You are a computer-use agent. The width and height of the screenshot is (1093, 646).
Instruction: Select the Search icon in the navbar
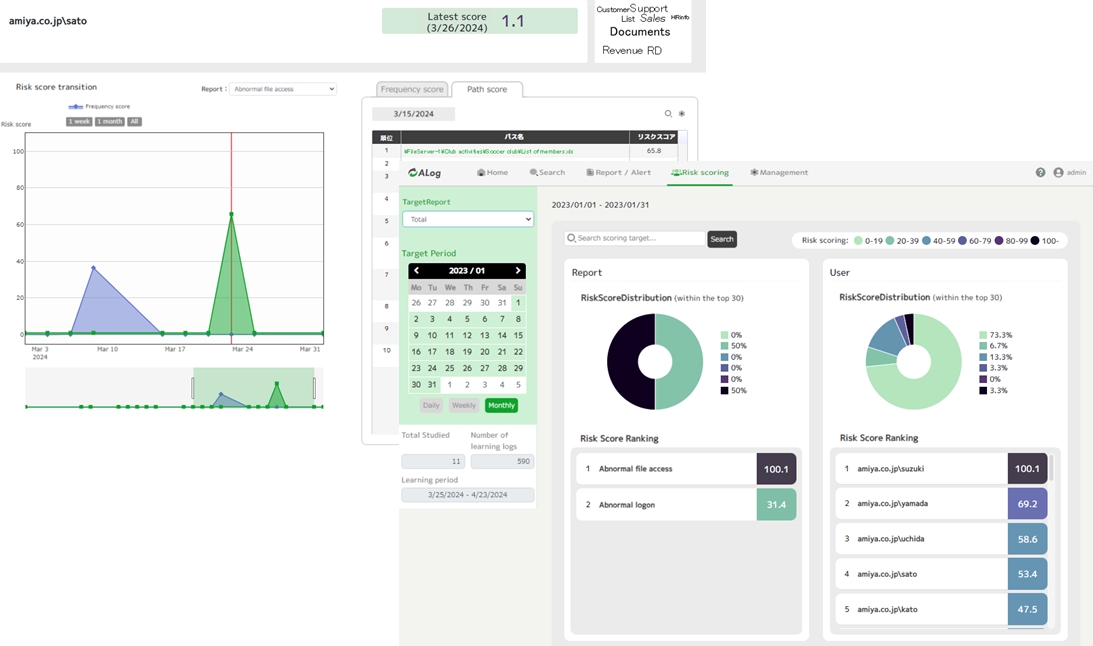(x=533, y=172)
